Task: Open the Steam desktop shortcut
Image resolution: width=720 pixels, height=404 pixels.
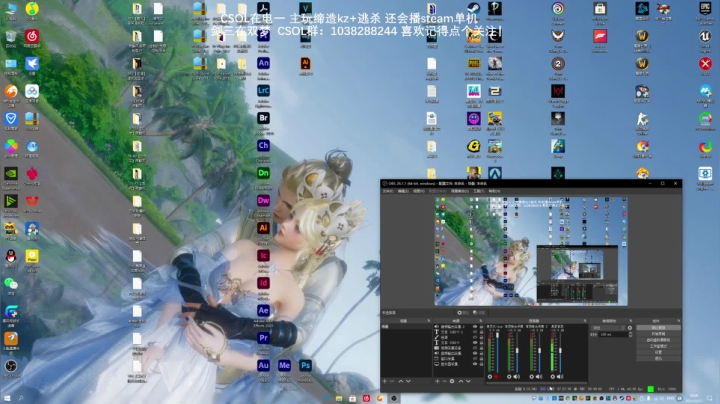Action: 473,8
